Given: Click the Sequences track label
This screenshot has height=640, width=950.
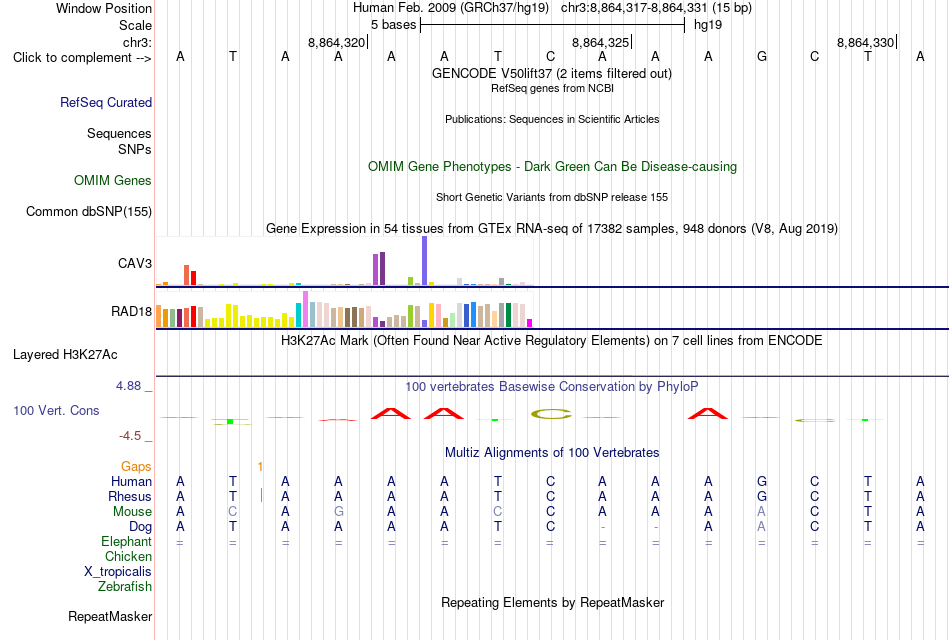Looking at the screenshot, I should [119, 133].
